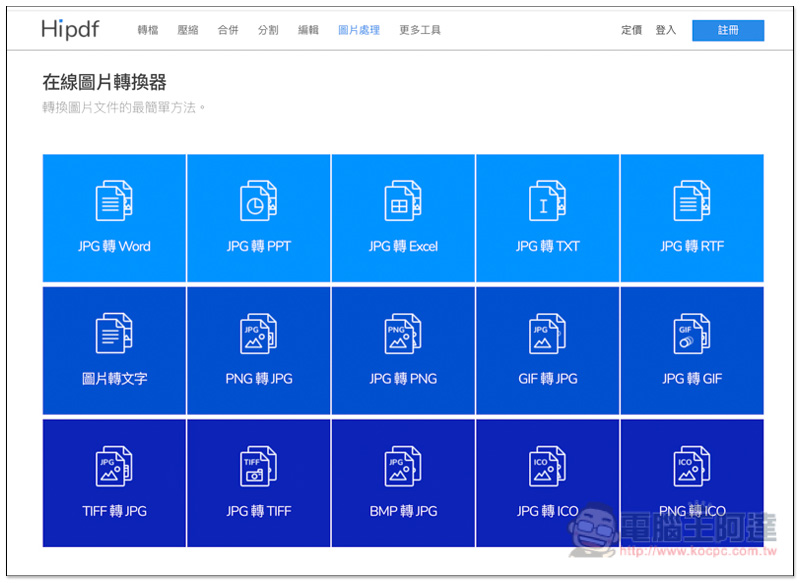Click the PNG 轉 ICO image icon
800x583 pixels.
tap(692, 466)
